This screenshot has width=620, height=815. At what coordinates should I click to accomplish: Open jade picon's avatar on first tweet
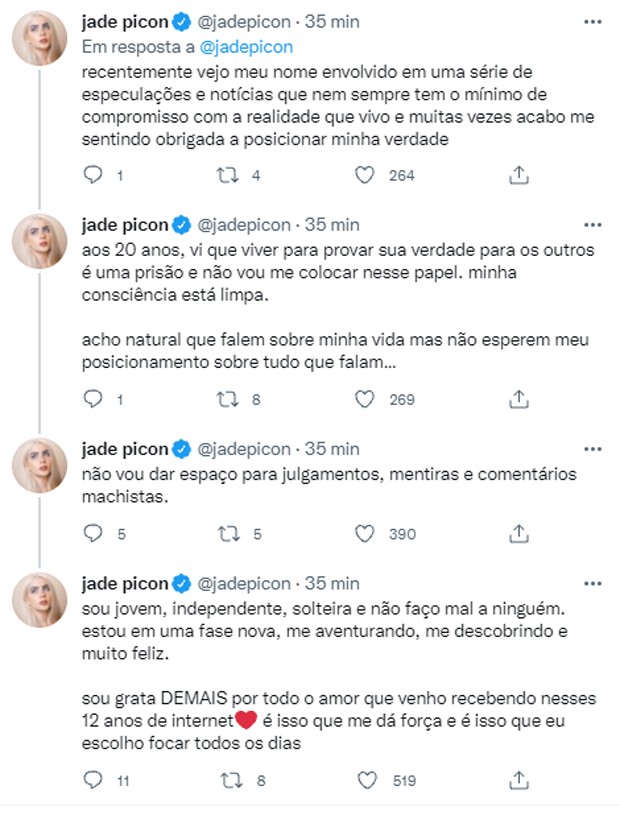[x=39, y=40]
